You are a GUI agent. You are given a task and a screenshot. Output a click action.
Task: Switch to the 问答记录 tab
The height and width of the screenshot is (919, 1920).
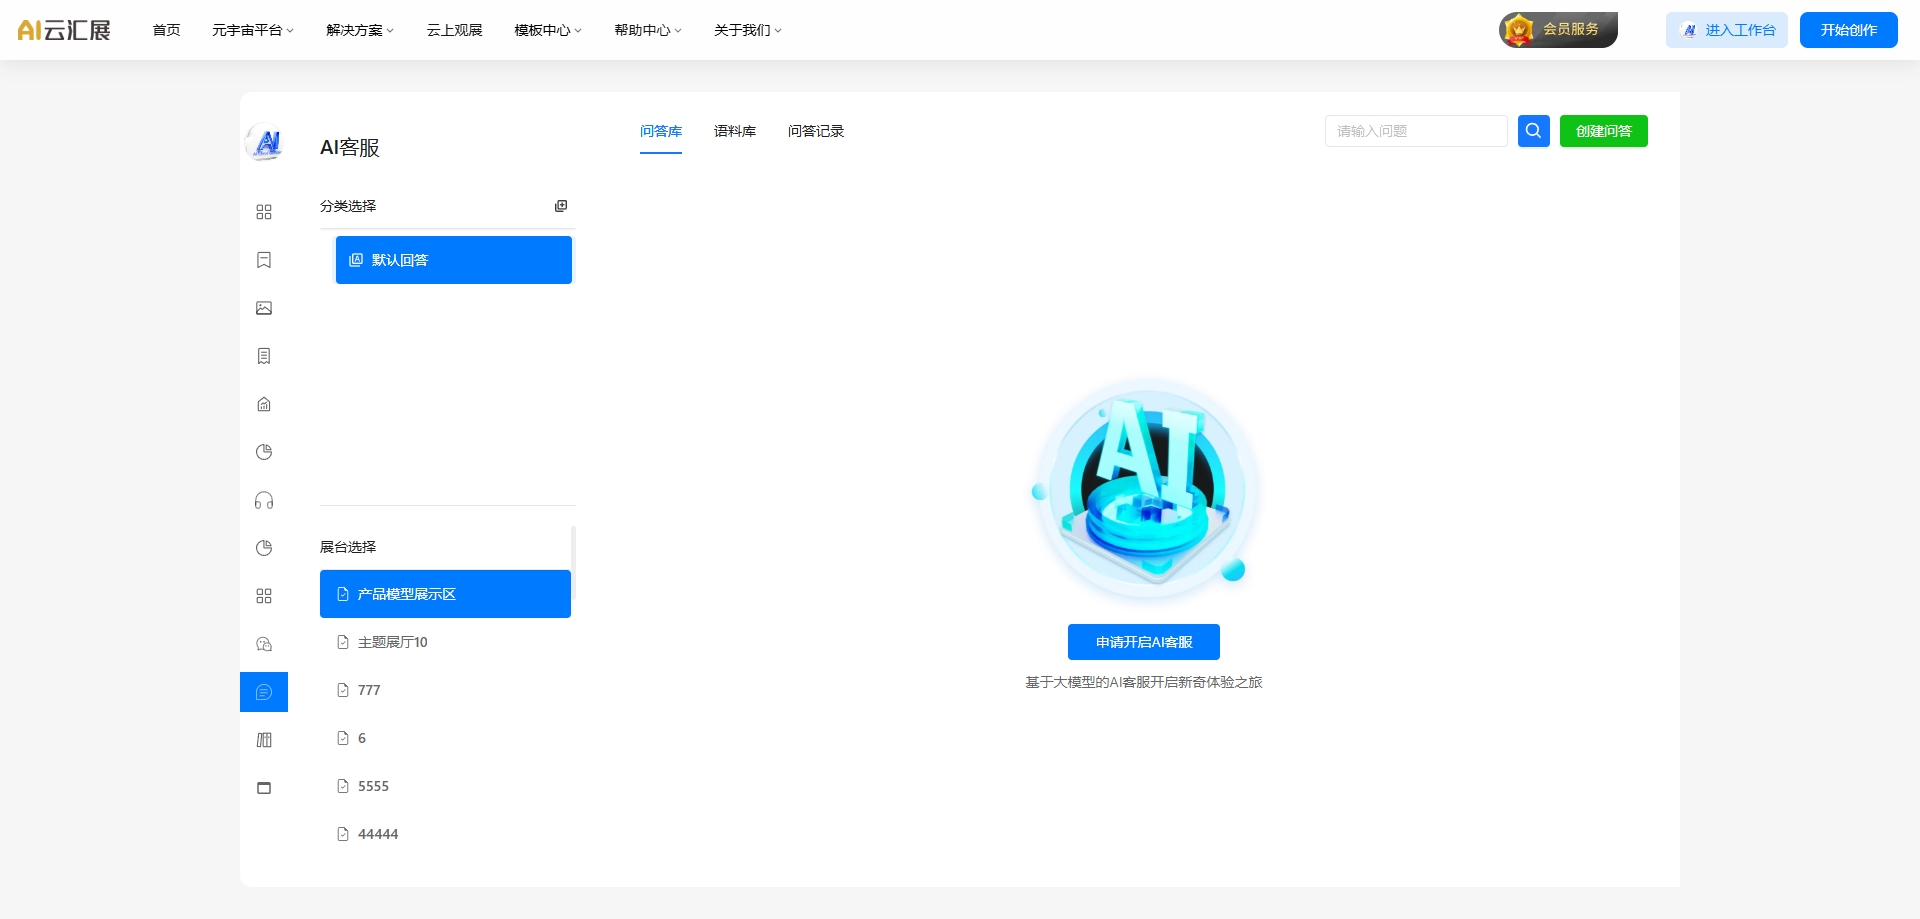pyautogui.click(x=816, y=131)
